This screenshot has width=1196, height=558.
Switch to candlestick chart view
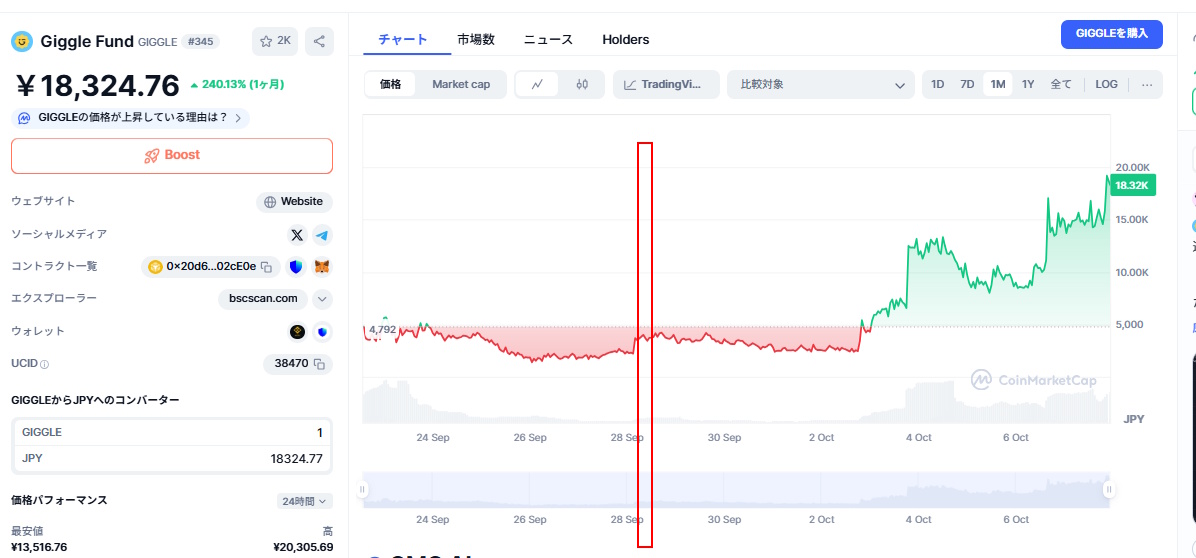(x=582, y=85)
